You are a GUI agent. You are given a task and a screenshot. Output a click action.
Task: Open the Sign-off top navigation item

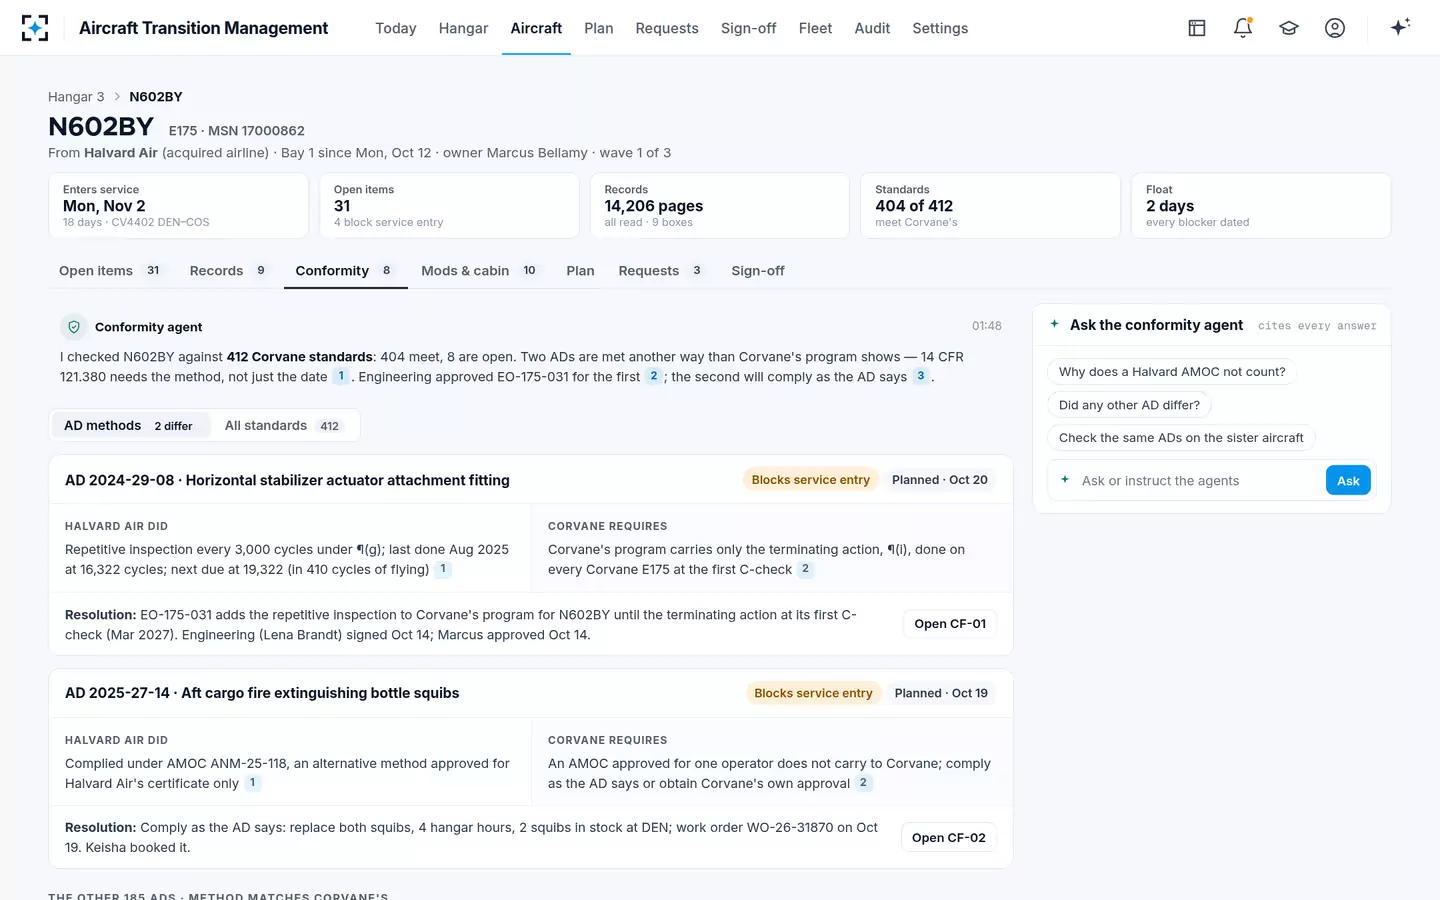click(748, 28)
